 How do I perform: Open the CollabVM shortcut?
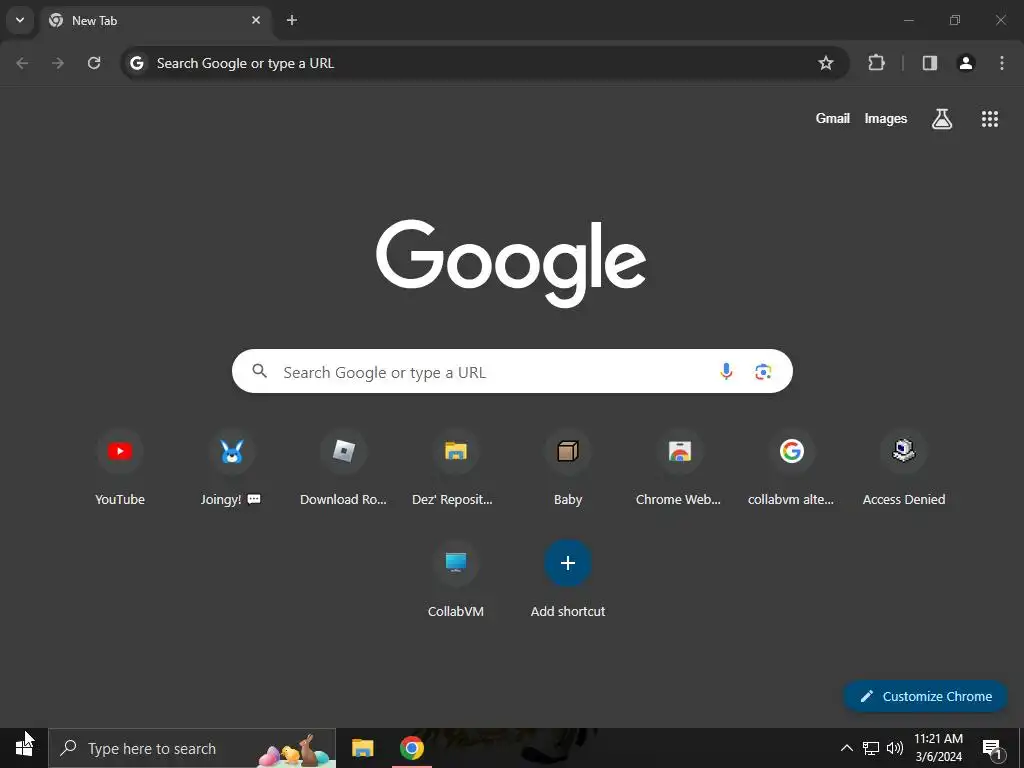tap(456, 580)
